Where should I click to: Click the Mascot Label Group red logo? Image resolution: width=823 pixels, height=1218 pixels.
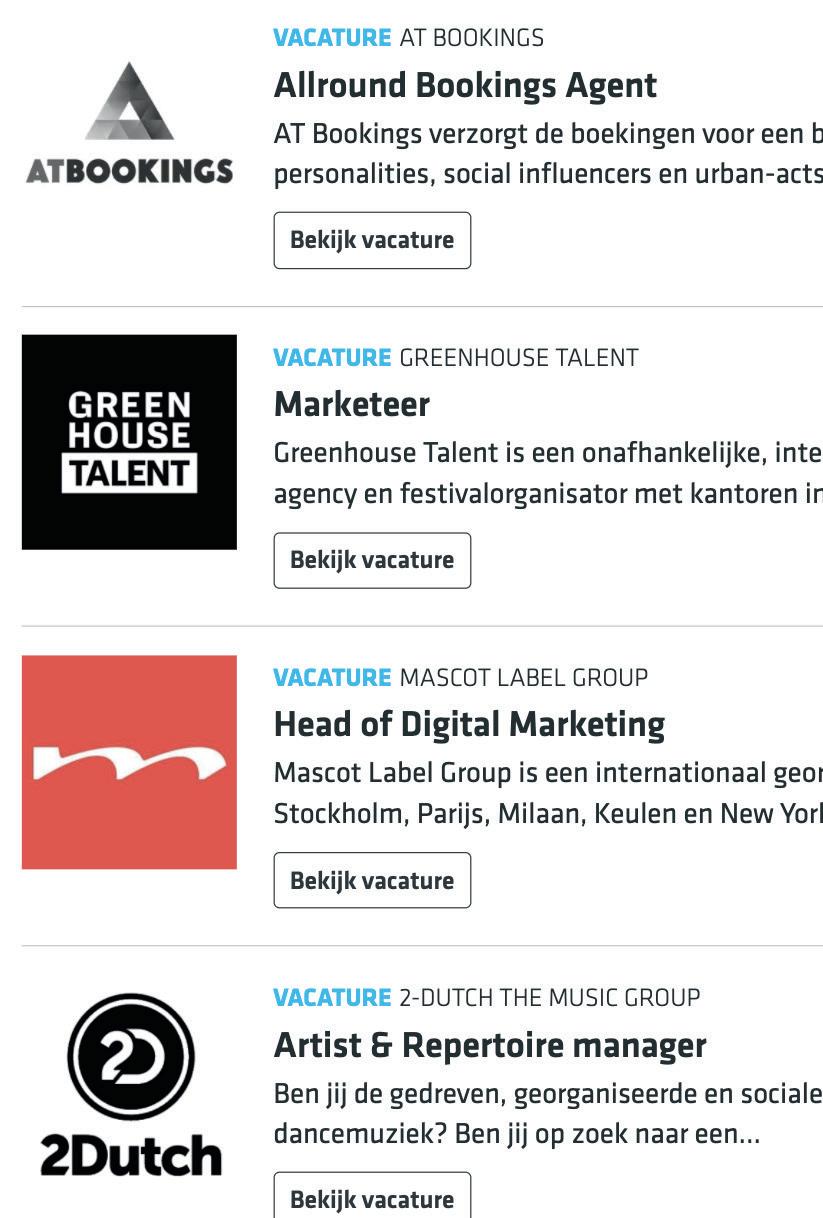[129, 762]
